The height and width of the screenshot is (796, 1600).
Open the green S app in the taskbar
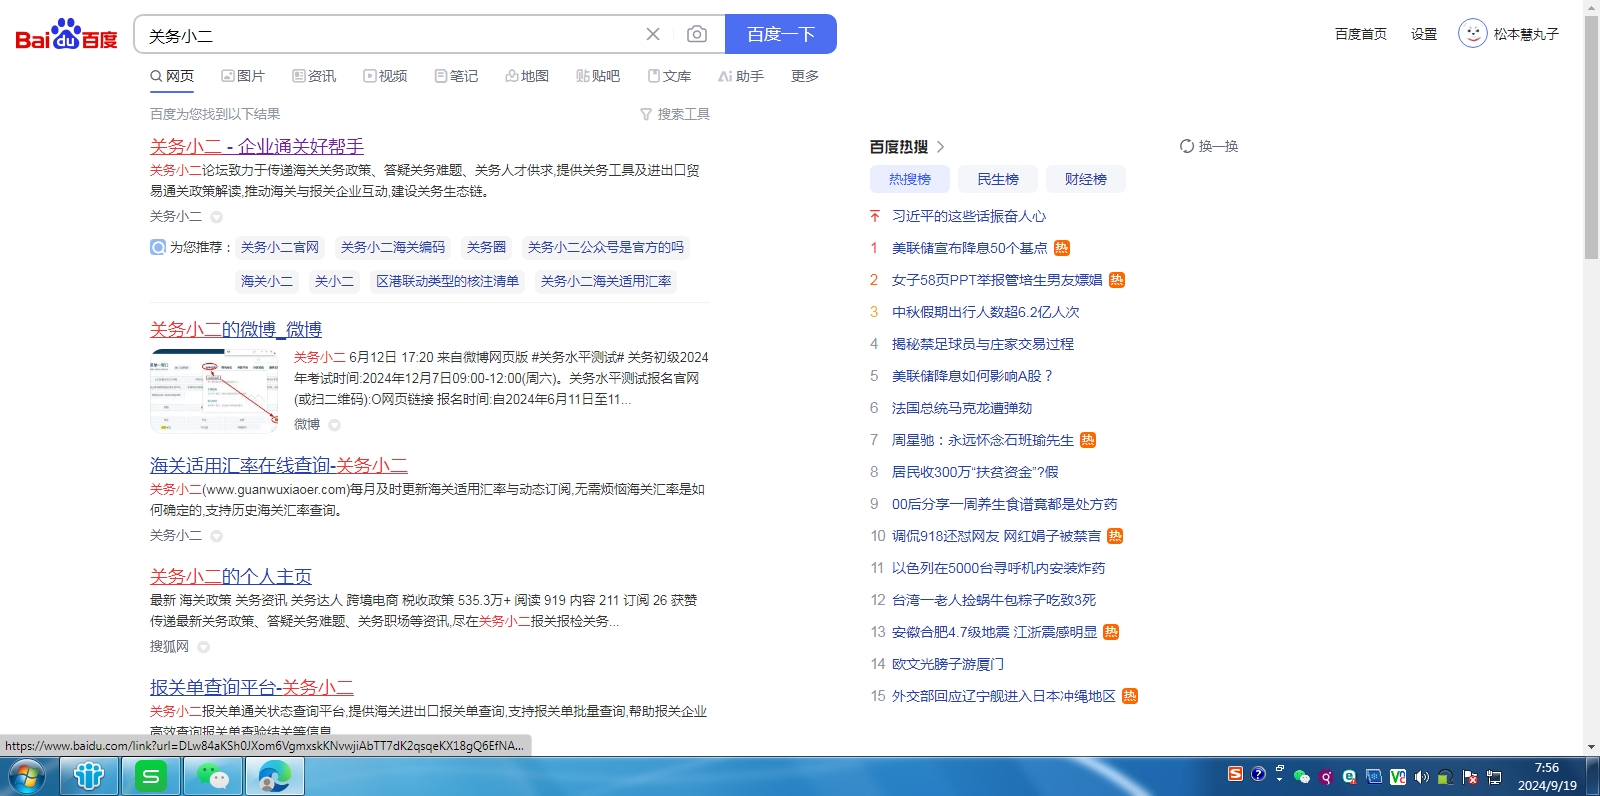point(151,776)
